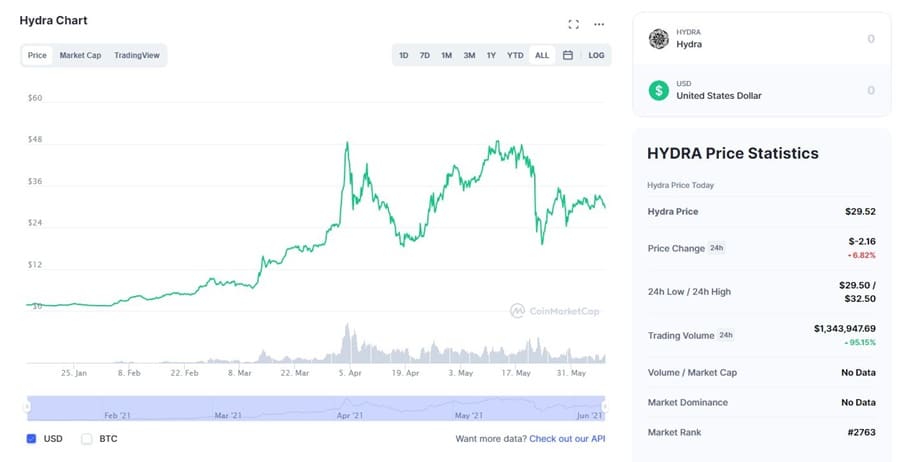Click the 24h badge beside Price Change
Viewport: 900px width, 462px height.
(x=716, y=247)
